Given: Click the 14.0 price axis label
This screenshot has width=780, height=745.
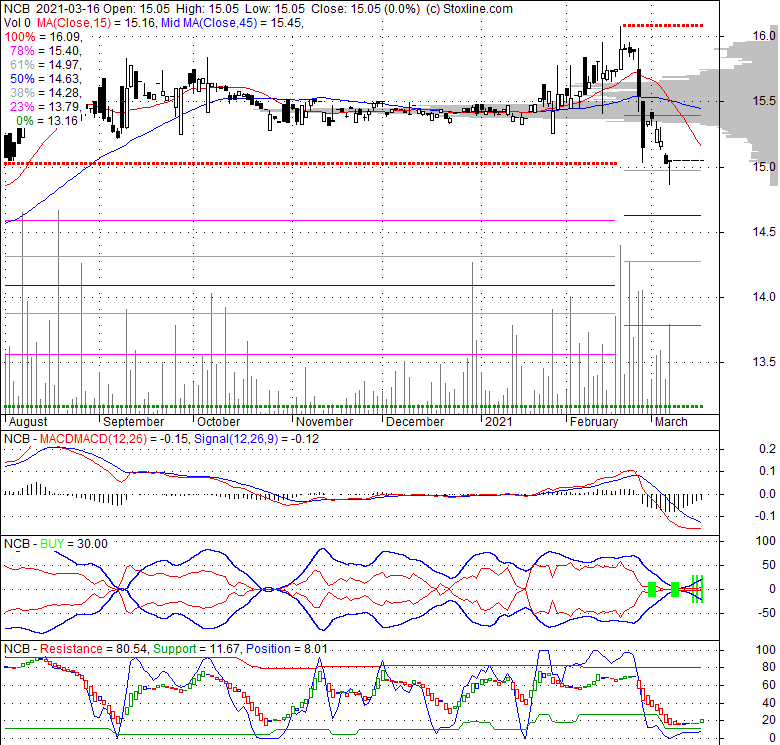Looking at the screenshot, I should pyautogui.click(x=764, y=297).
